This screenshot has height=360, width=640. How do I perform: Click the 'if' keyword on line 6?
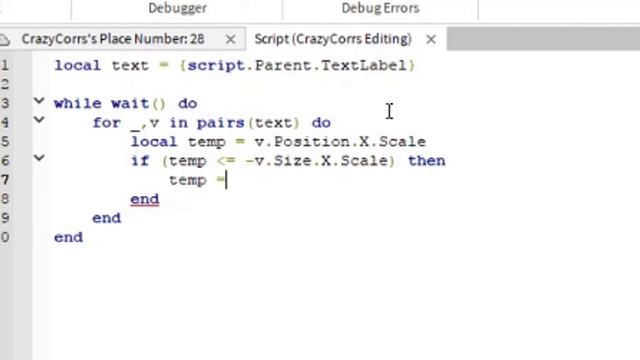pos(140,161)
